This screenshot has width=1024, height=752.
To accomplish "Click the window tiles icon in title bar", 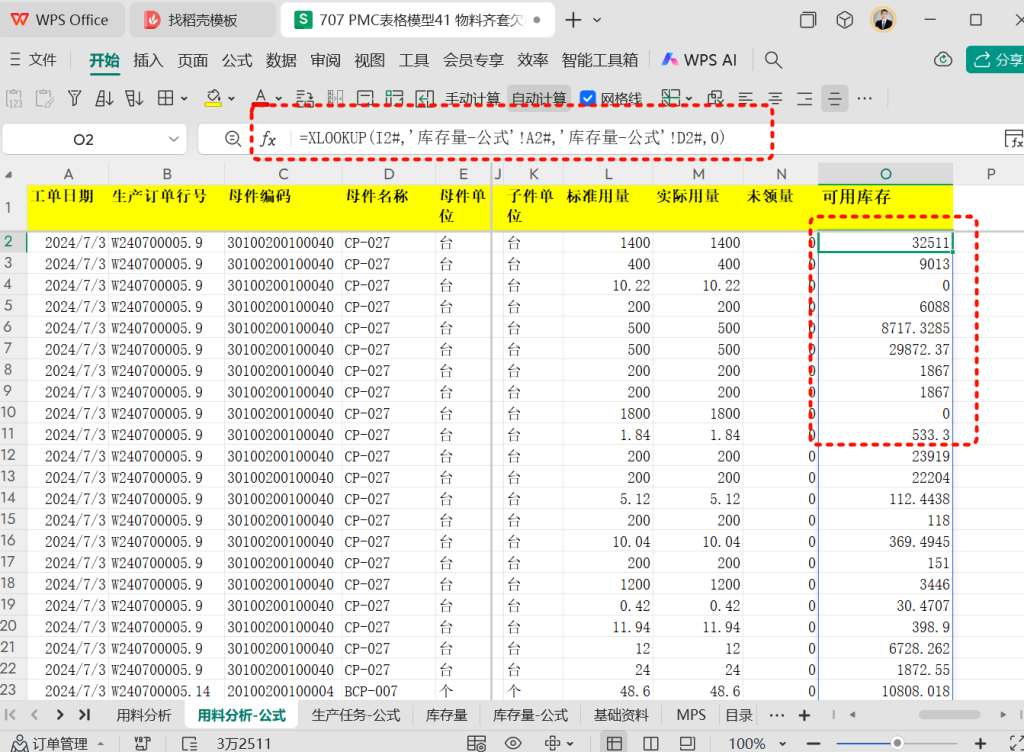I will (x=808, y=20).
